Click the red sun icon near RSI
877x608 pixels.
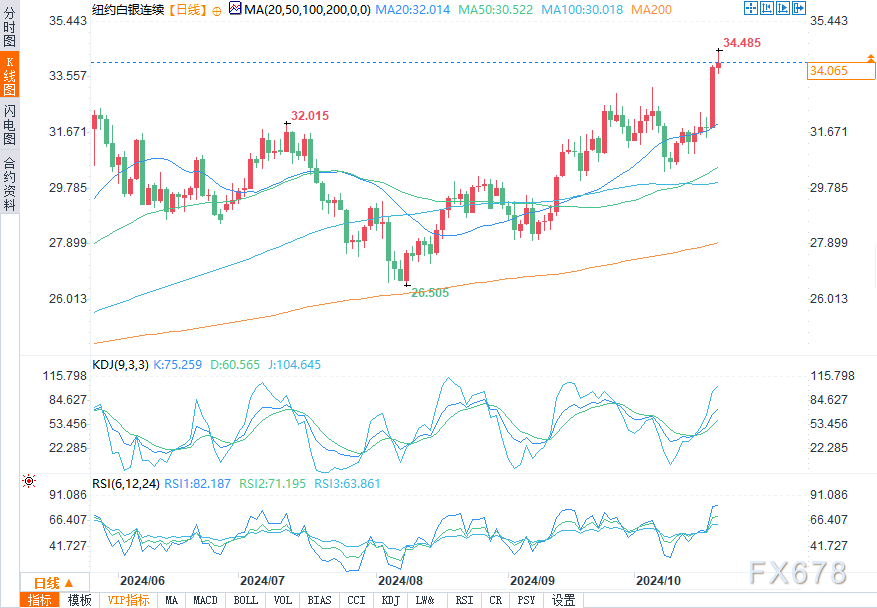pos(29,481)
